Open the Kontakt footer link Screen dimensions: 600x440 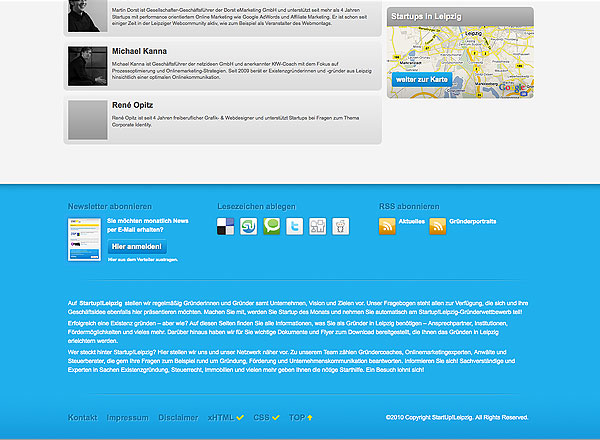[x=82, y=417]
